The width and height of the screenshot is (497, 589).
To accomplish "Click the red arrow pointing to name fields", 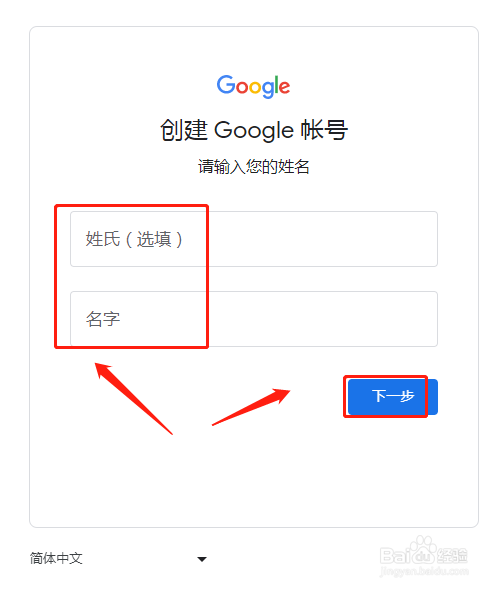I will click(x=133, y=398).
